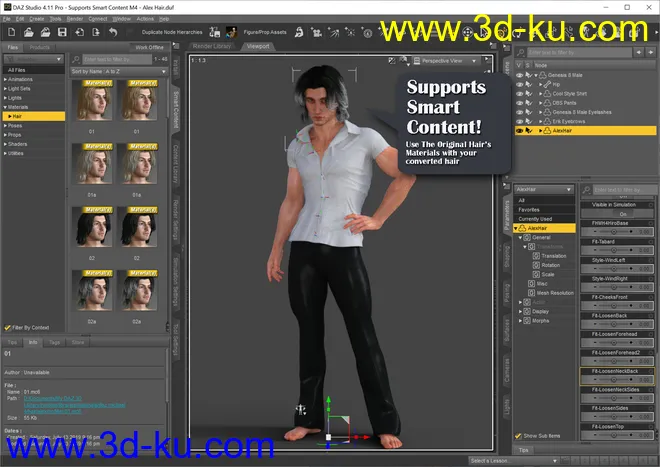The image size is (660, 467).
Task: Adjust the Fit-LoosenNeckBack slider
Action: click(615, 379)
